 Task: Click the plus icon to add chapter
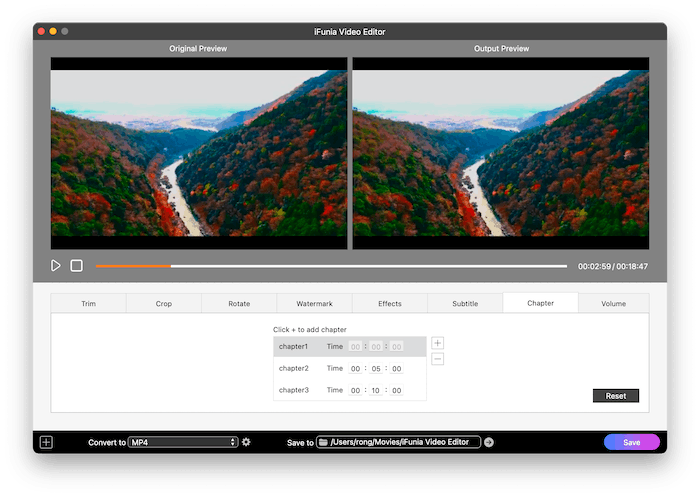pyautogui.click(x=437, y=343)
